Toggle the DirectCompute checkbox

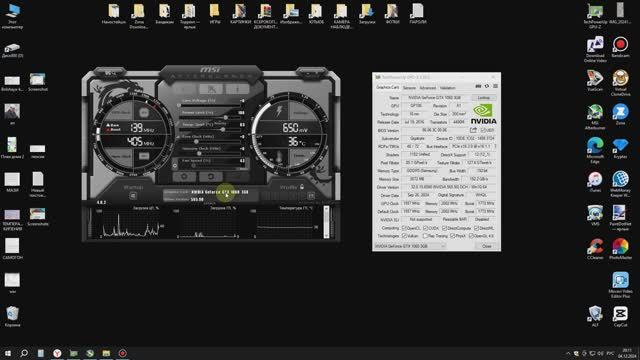pos(444,228)
